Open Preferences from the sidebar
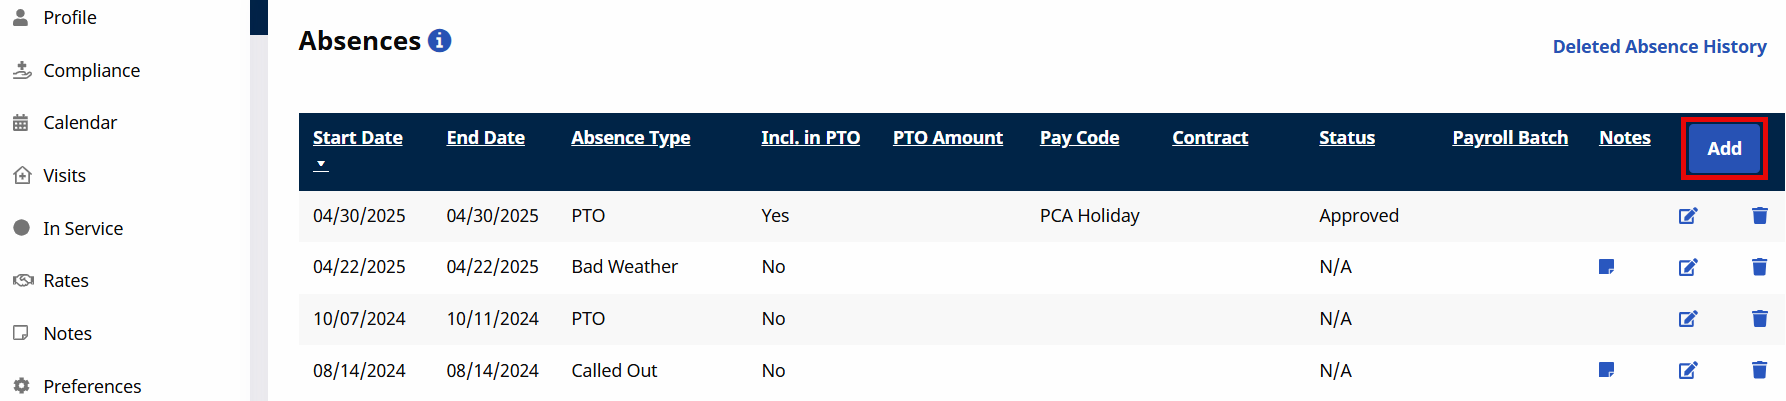This screenshot has height=401, width=1786. click(92, 386)
